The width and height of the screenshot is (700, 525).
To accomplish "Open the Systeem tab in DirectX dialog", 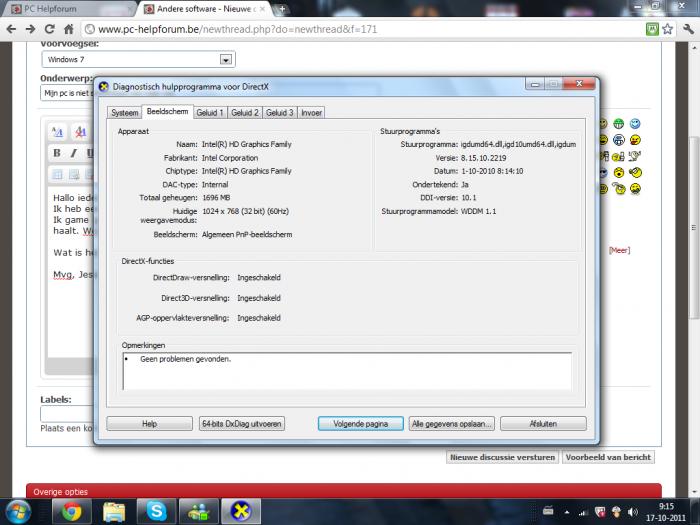I will [x=125, y=112].
